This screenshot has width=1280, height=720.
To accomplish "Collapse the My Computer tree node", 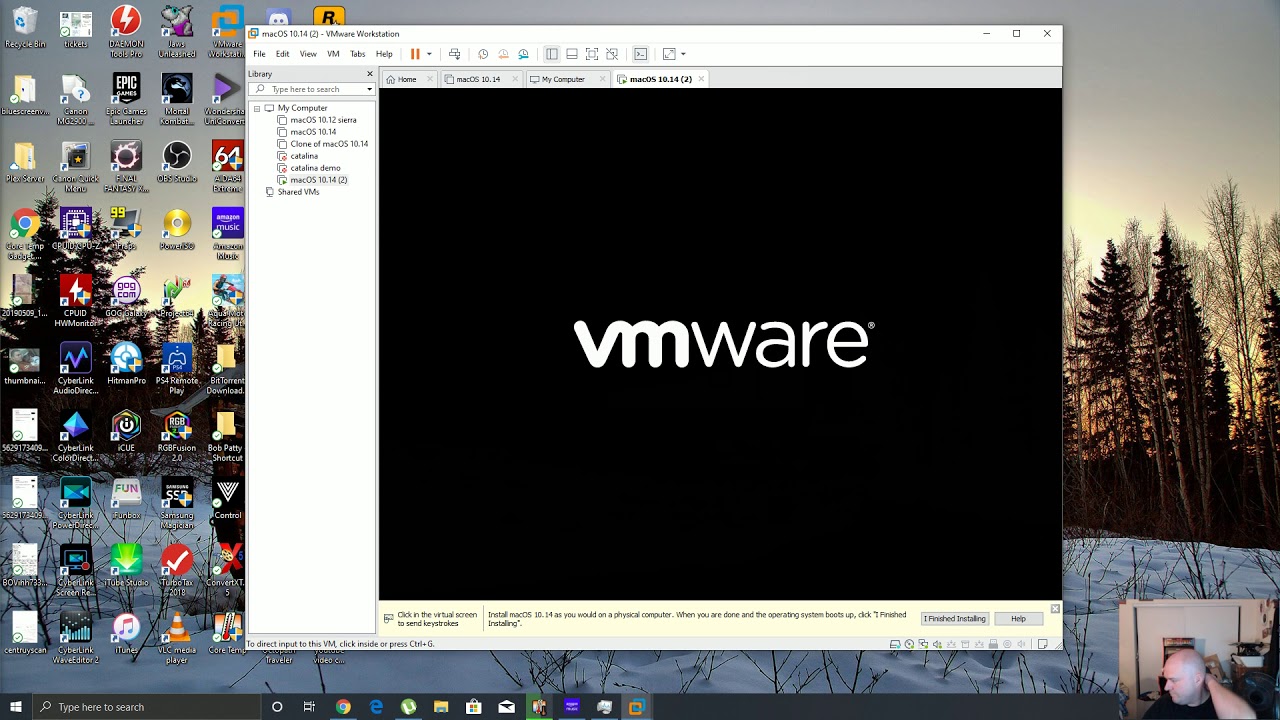I will pyautogui.click(x=257, y=108).
